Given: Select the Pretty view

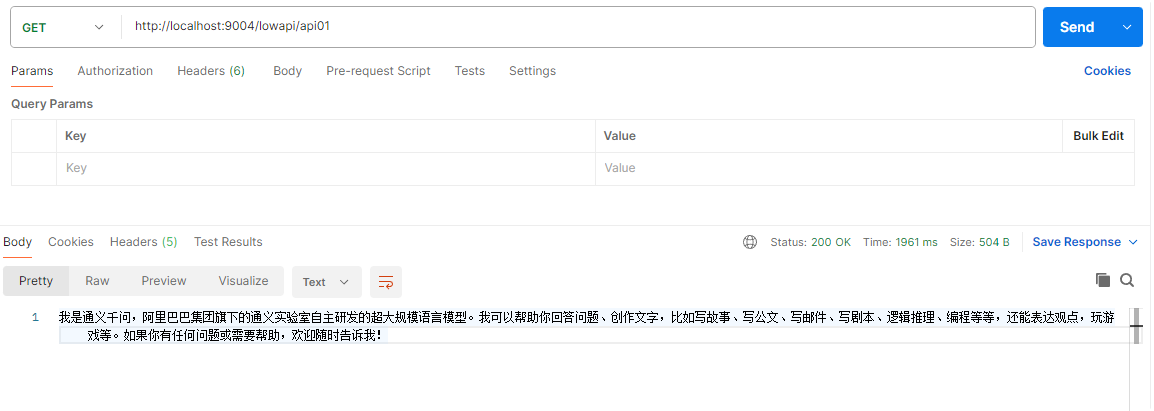Looking at the screenshot, I should tap(36, 281).
